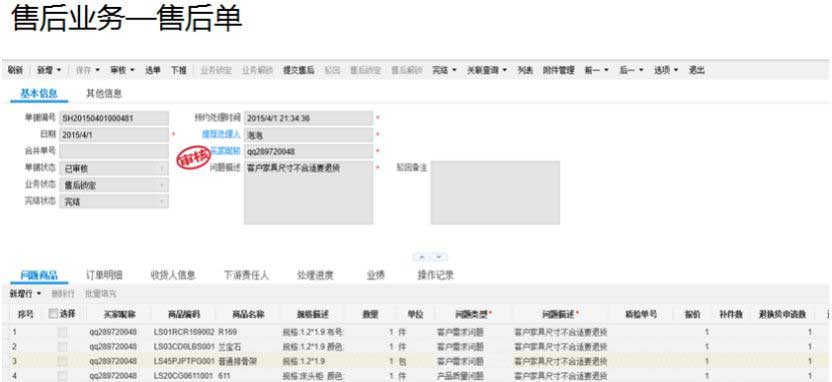This screenshot has height=382, width=832.
Task: Click the 补件数 column header
Action: (730, 314)
